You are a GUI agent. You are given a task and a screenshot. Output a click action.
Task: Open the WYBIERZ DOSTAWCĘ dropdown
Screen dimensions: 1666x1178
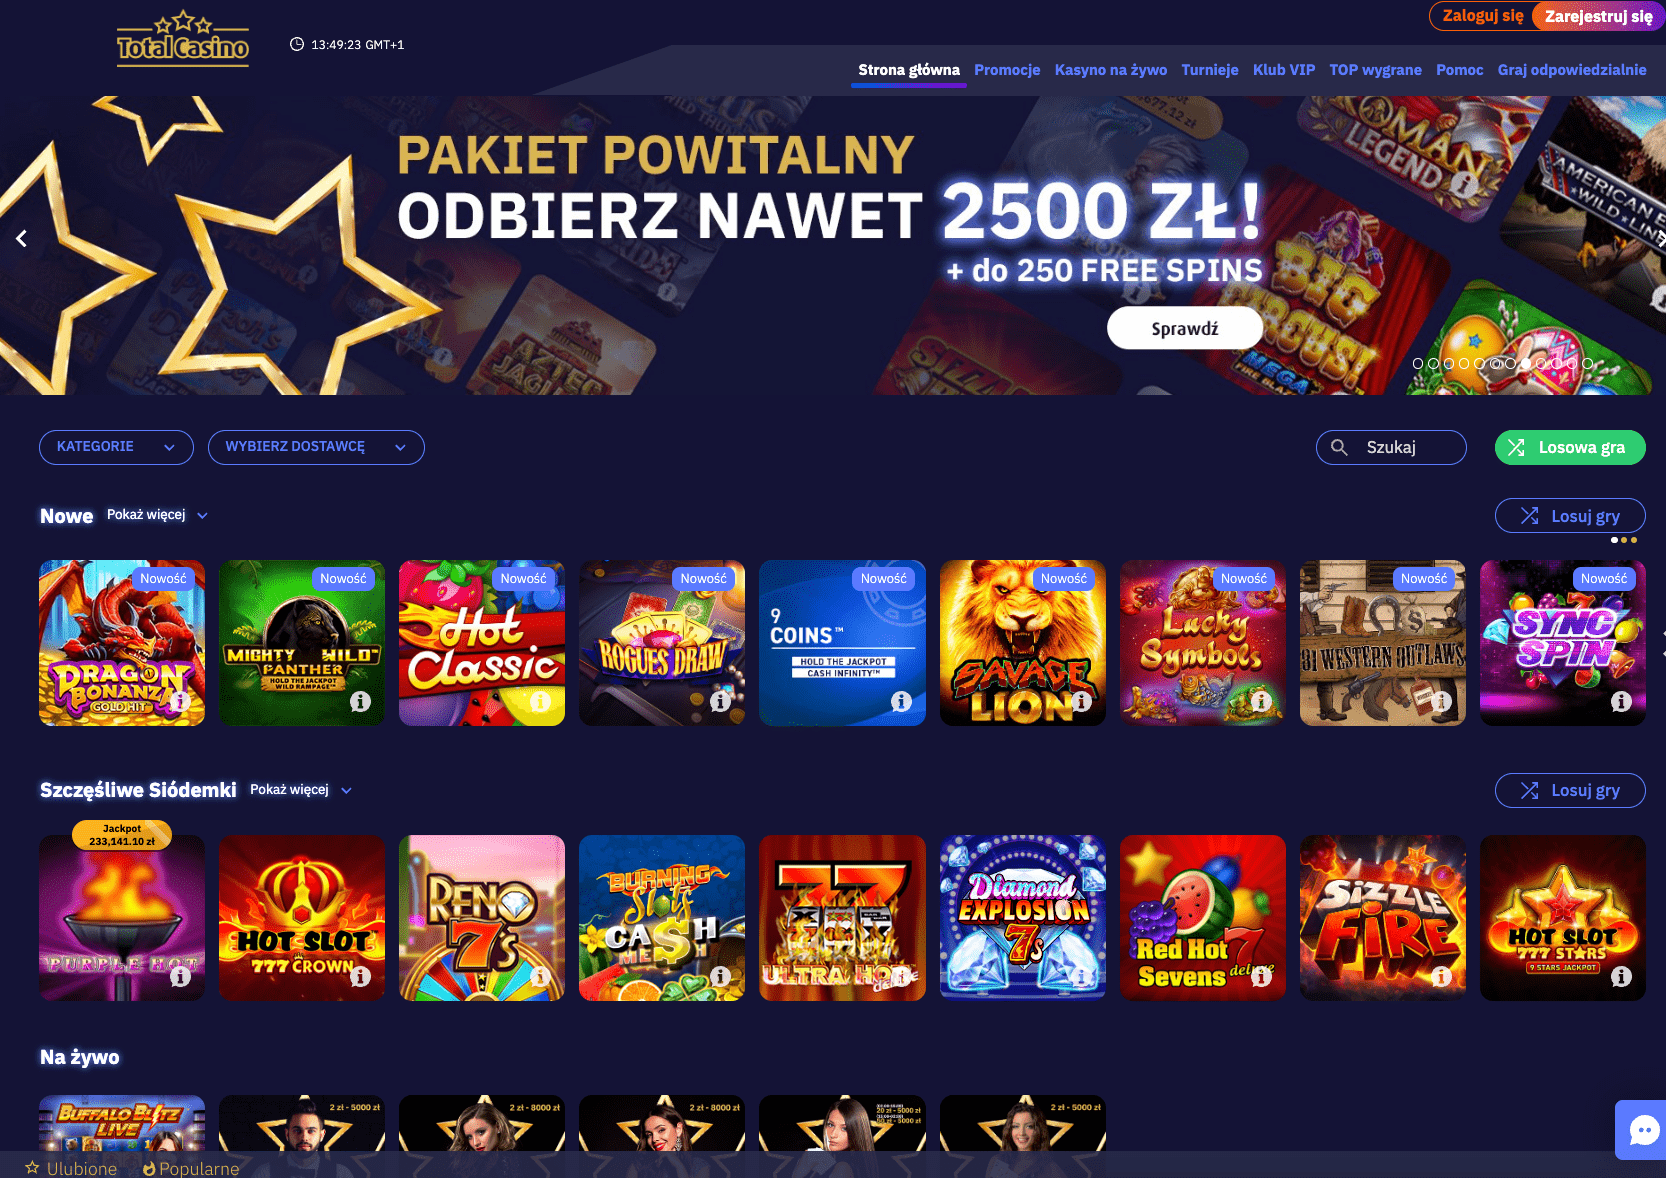tap(316, 447)
